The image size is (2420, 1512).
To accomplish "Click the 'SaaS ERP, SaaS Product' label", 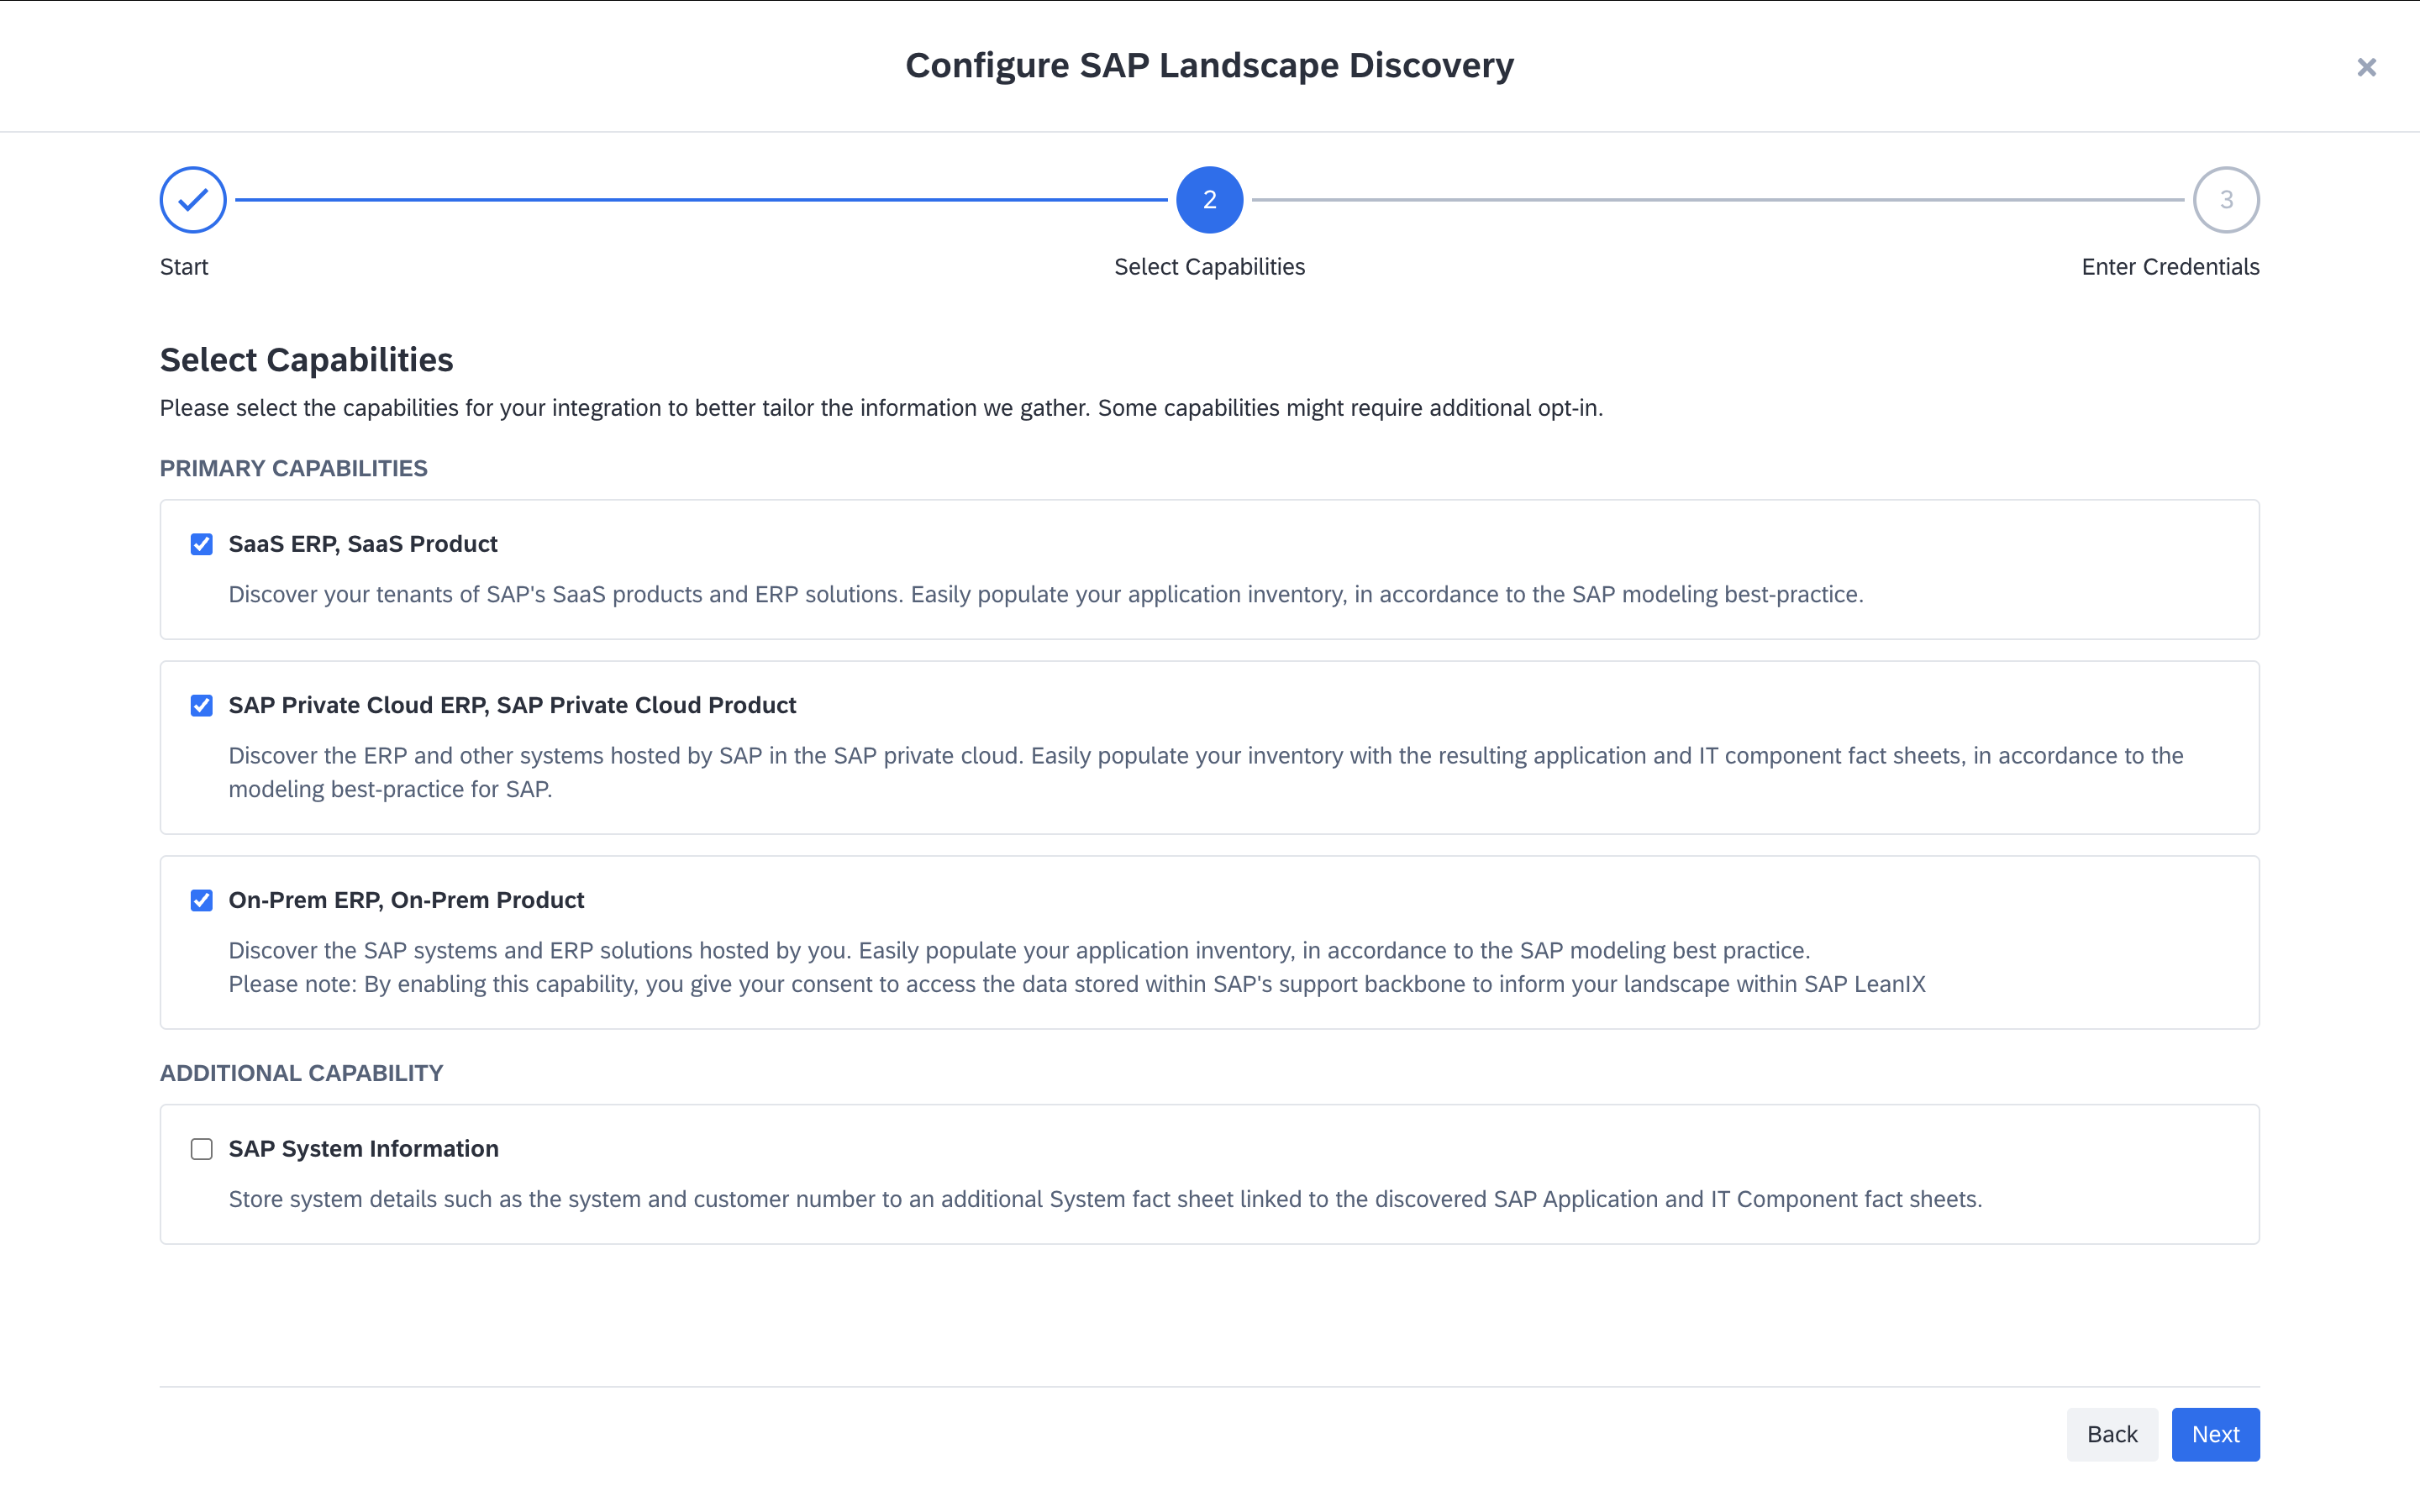I will [363, 544].
